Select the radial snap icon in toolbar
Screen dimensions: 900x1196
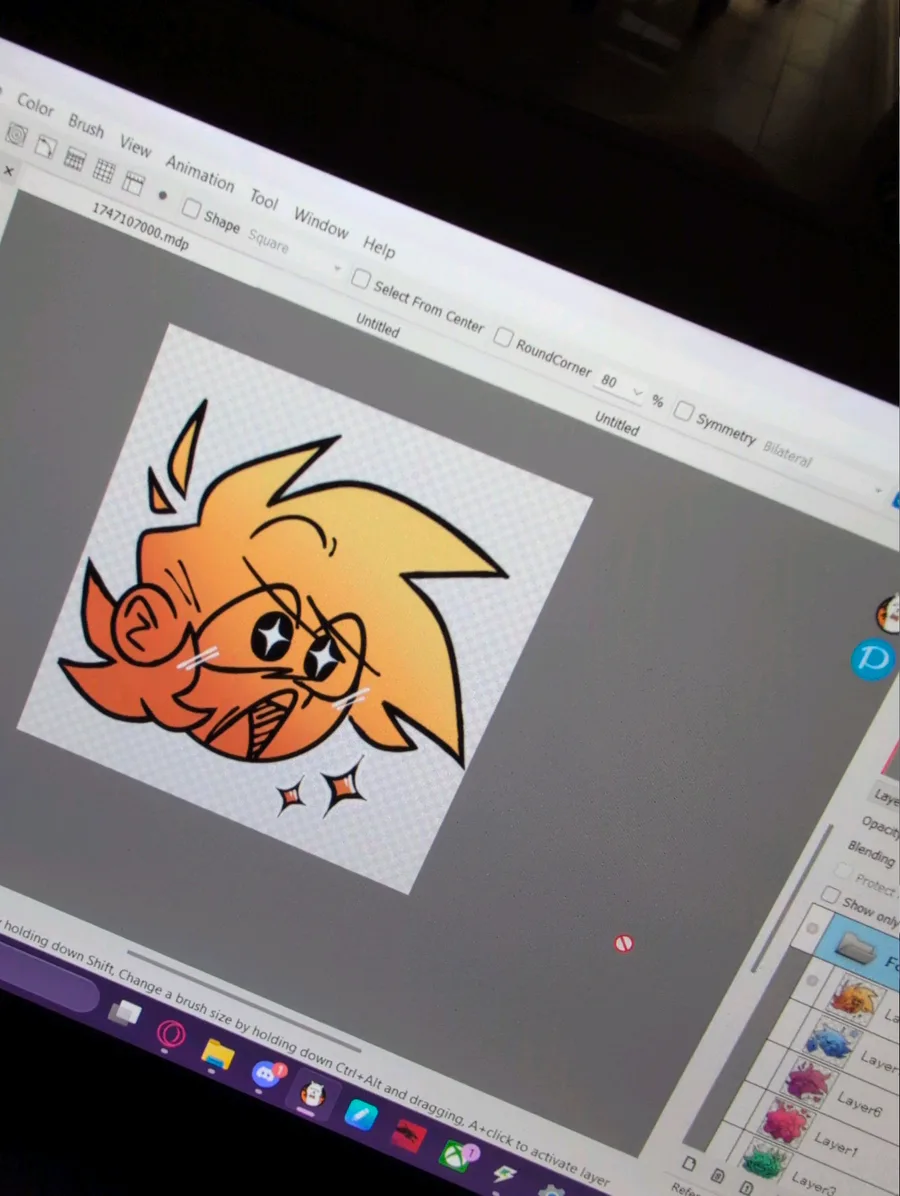point(17,136)
